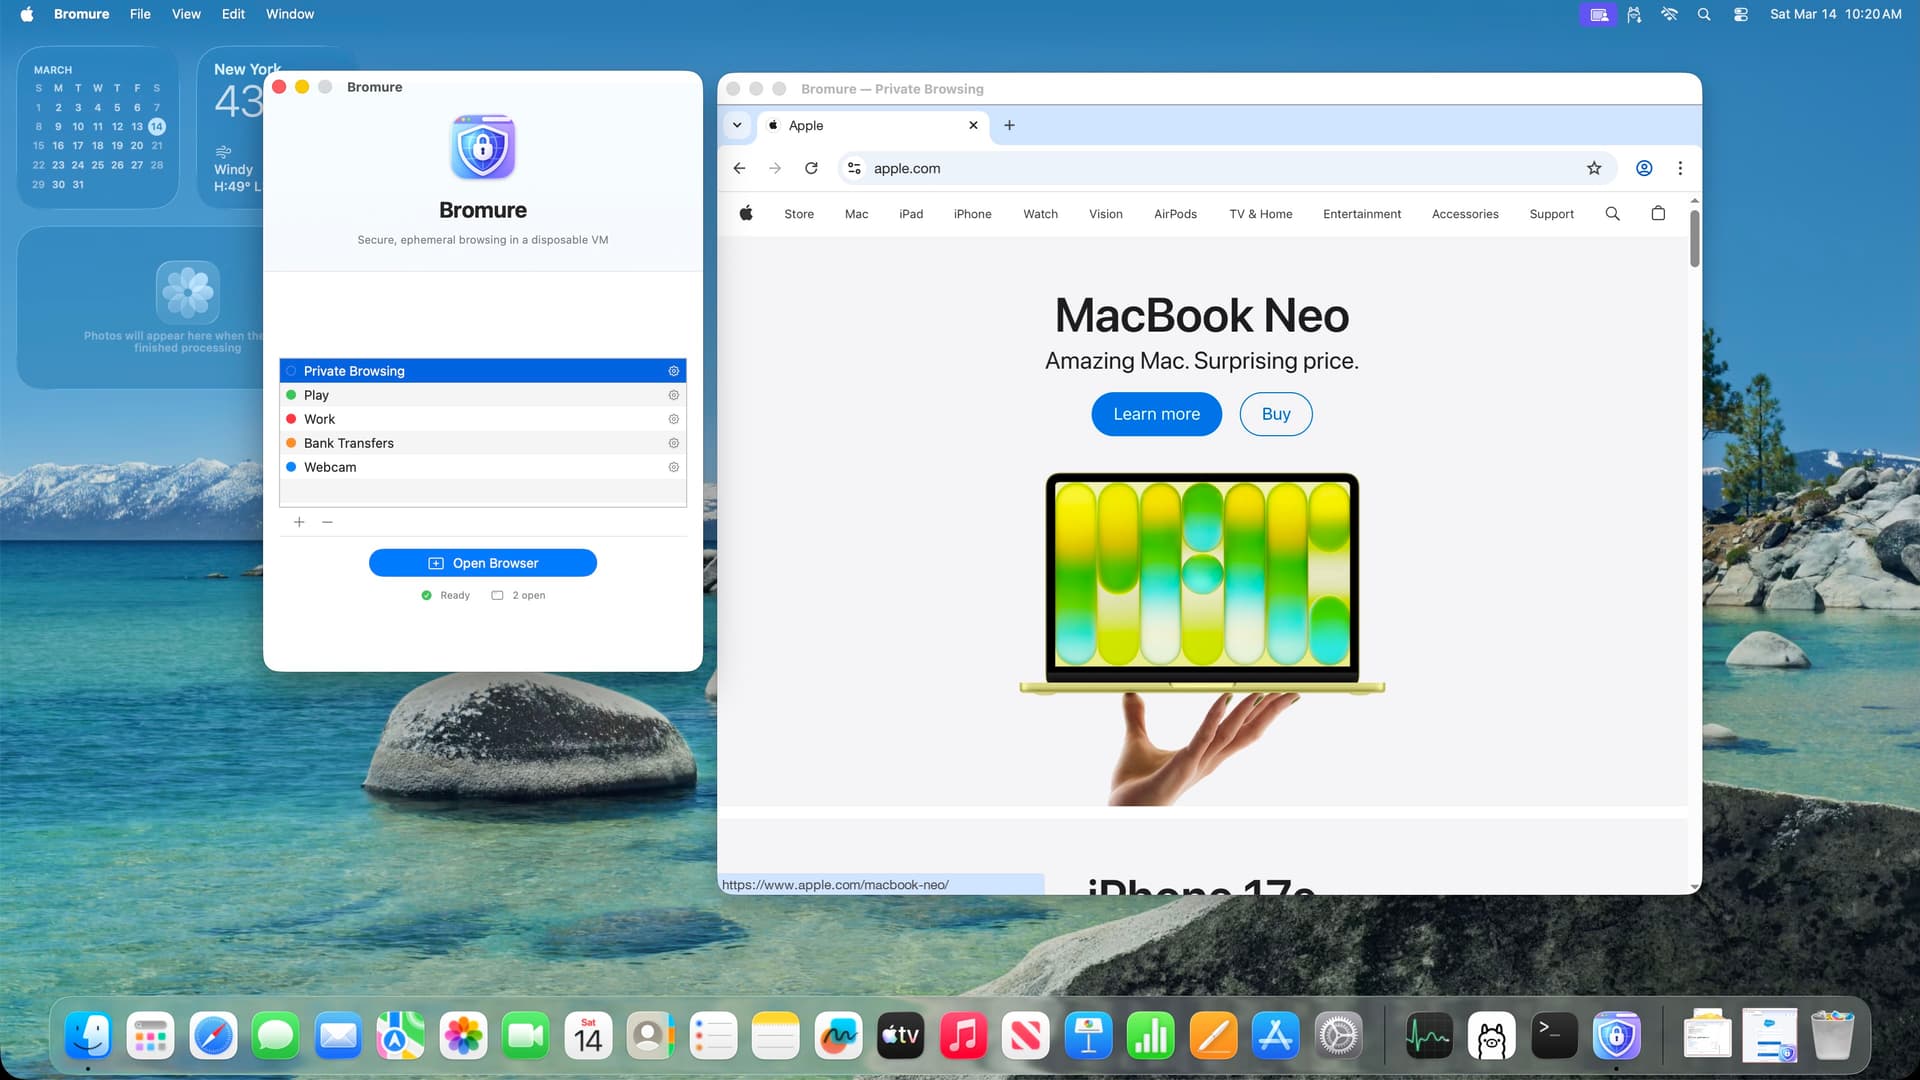Image resolution: width=1920 pixels, height=1080 pixels.
Task: Remove selected profile with minus button
Action: coord(327,522)
